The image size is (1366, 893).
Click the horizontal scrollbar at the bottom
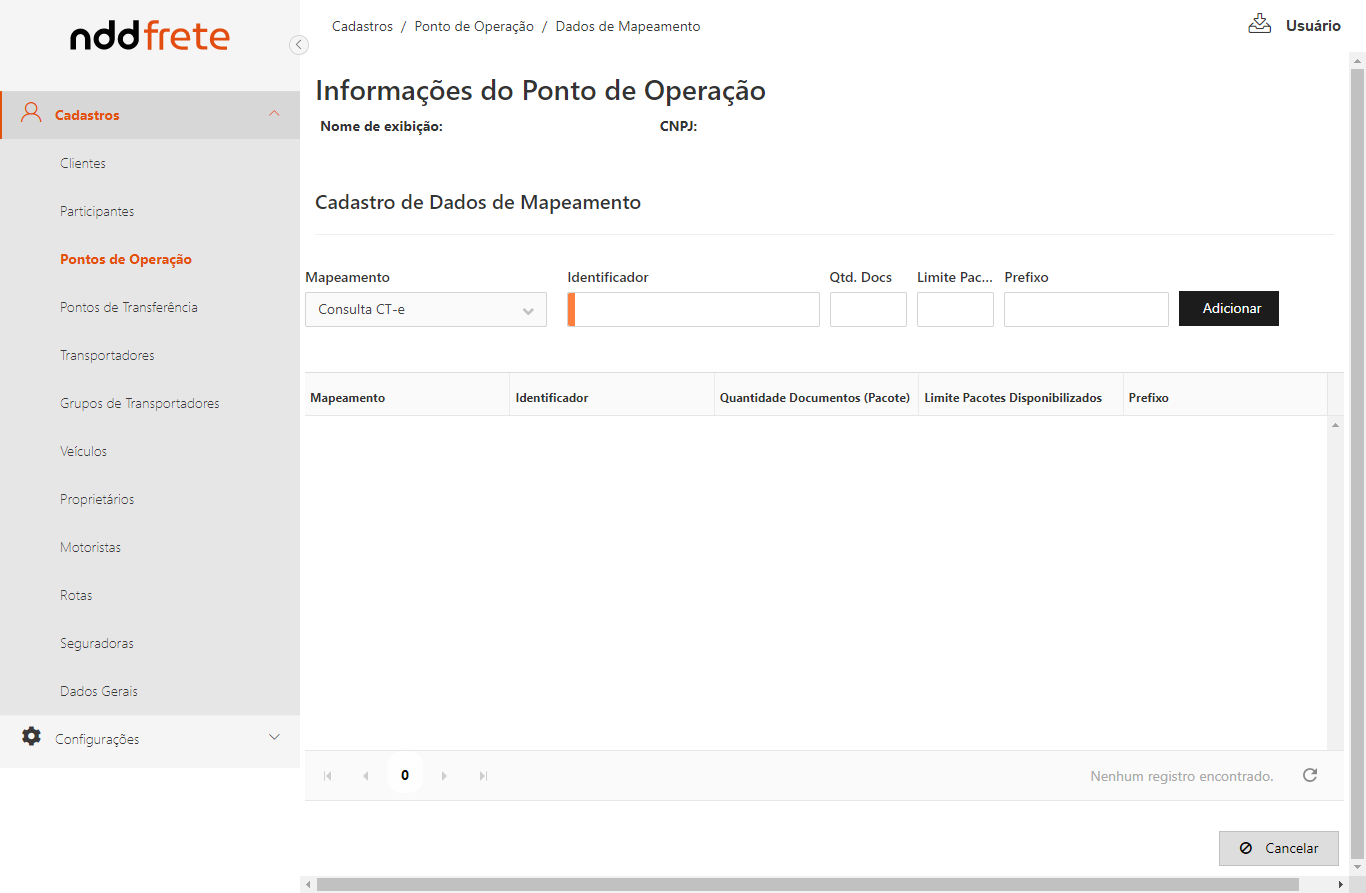pos(807,884)
